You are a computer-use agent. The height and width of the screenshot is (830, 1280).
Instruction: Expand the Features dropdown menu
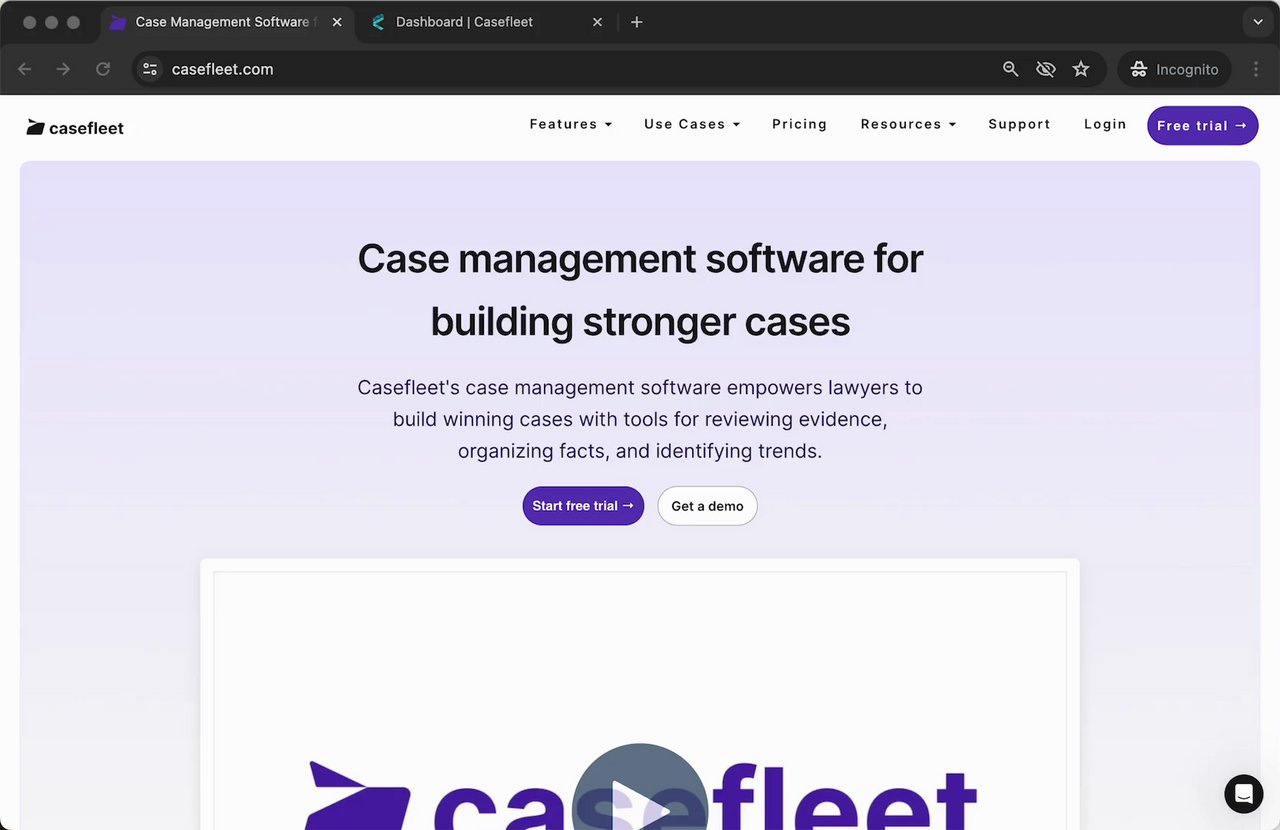(x=570, y=124)
